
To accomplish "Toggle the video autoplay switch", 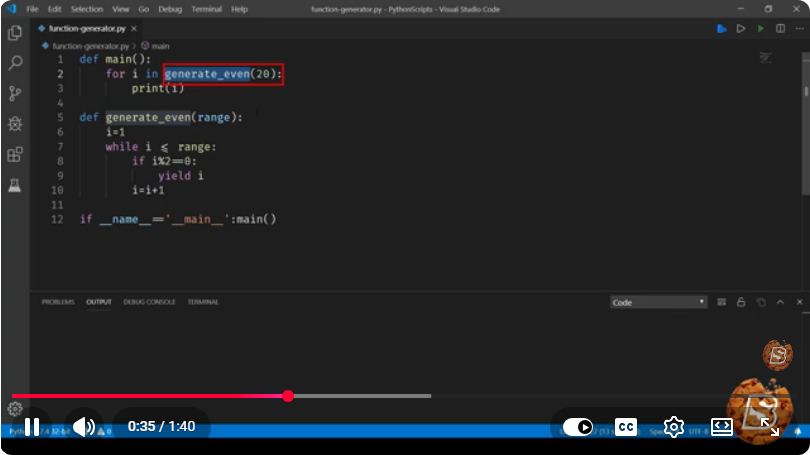I will pyautogui.click(x=578, y=427).
